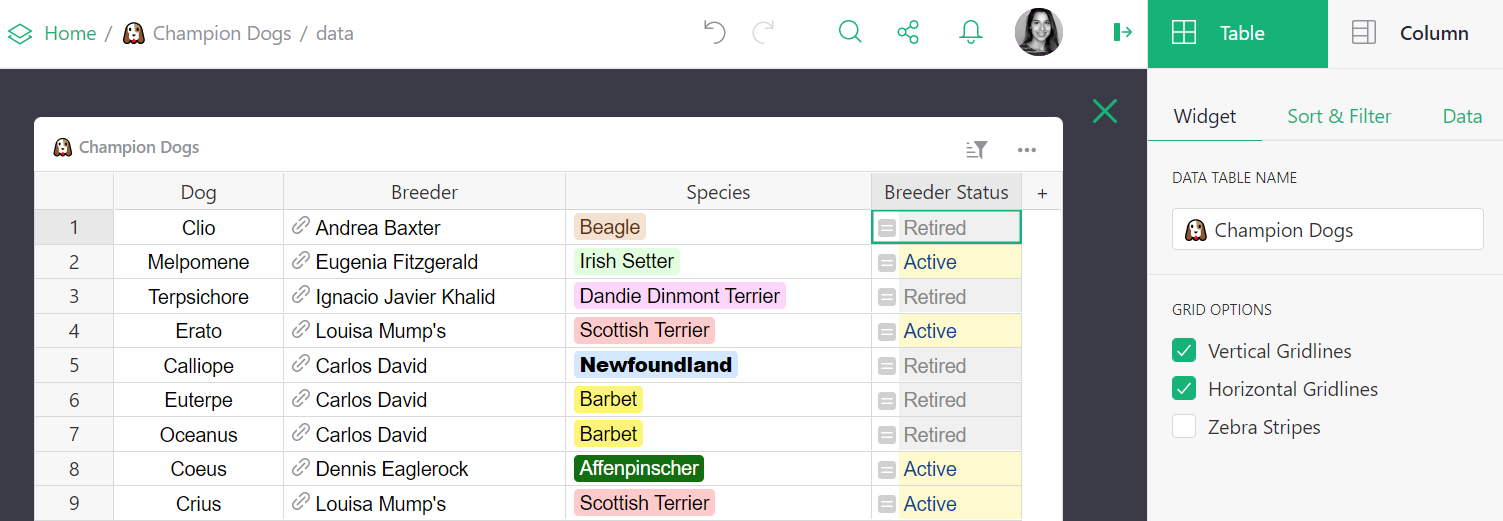The height and width of the screenshot is (521, 1503).
Task: Open notifications bell icon
Action: tap(970, 33)
